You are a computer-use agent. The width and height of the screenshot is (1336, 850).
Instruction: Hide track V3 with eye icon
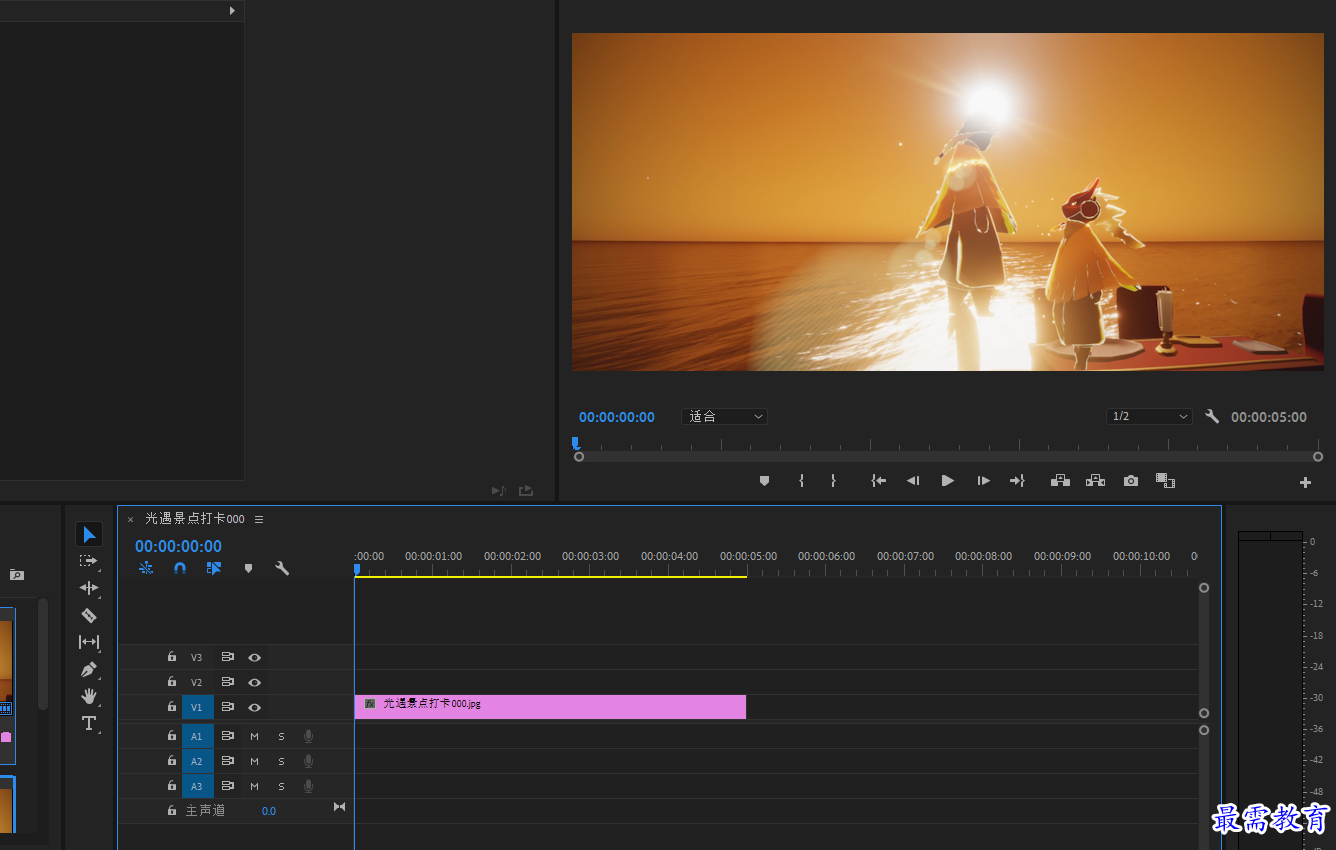[x=255, y=657]
